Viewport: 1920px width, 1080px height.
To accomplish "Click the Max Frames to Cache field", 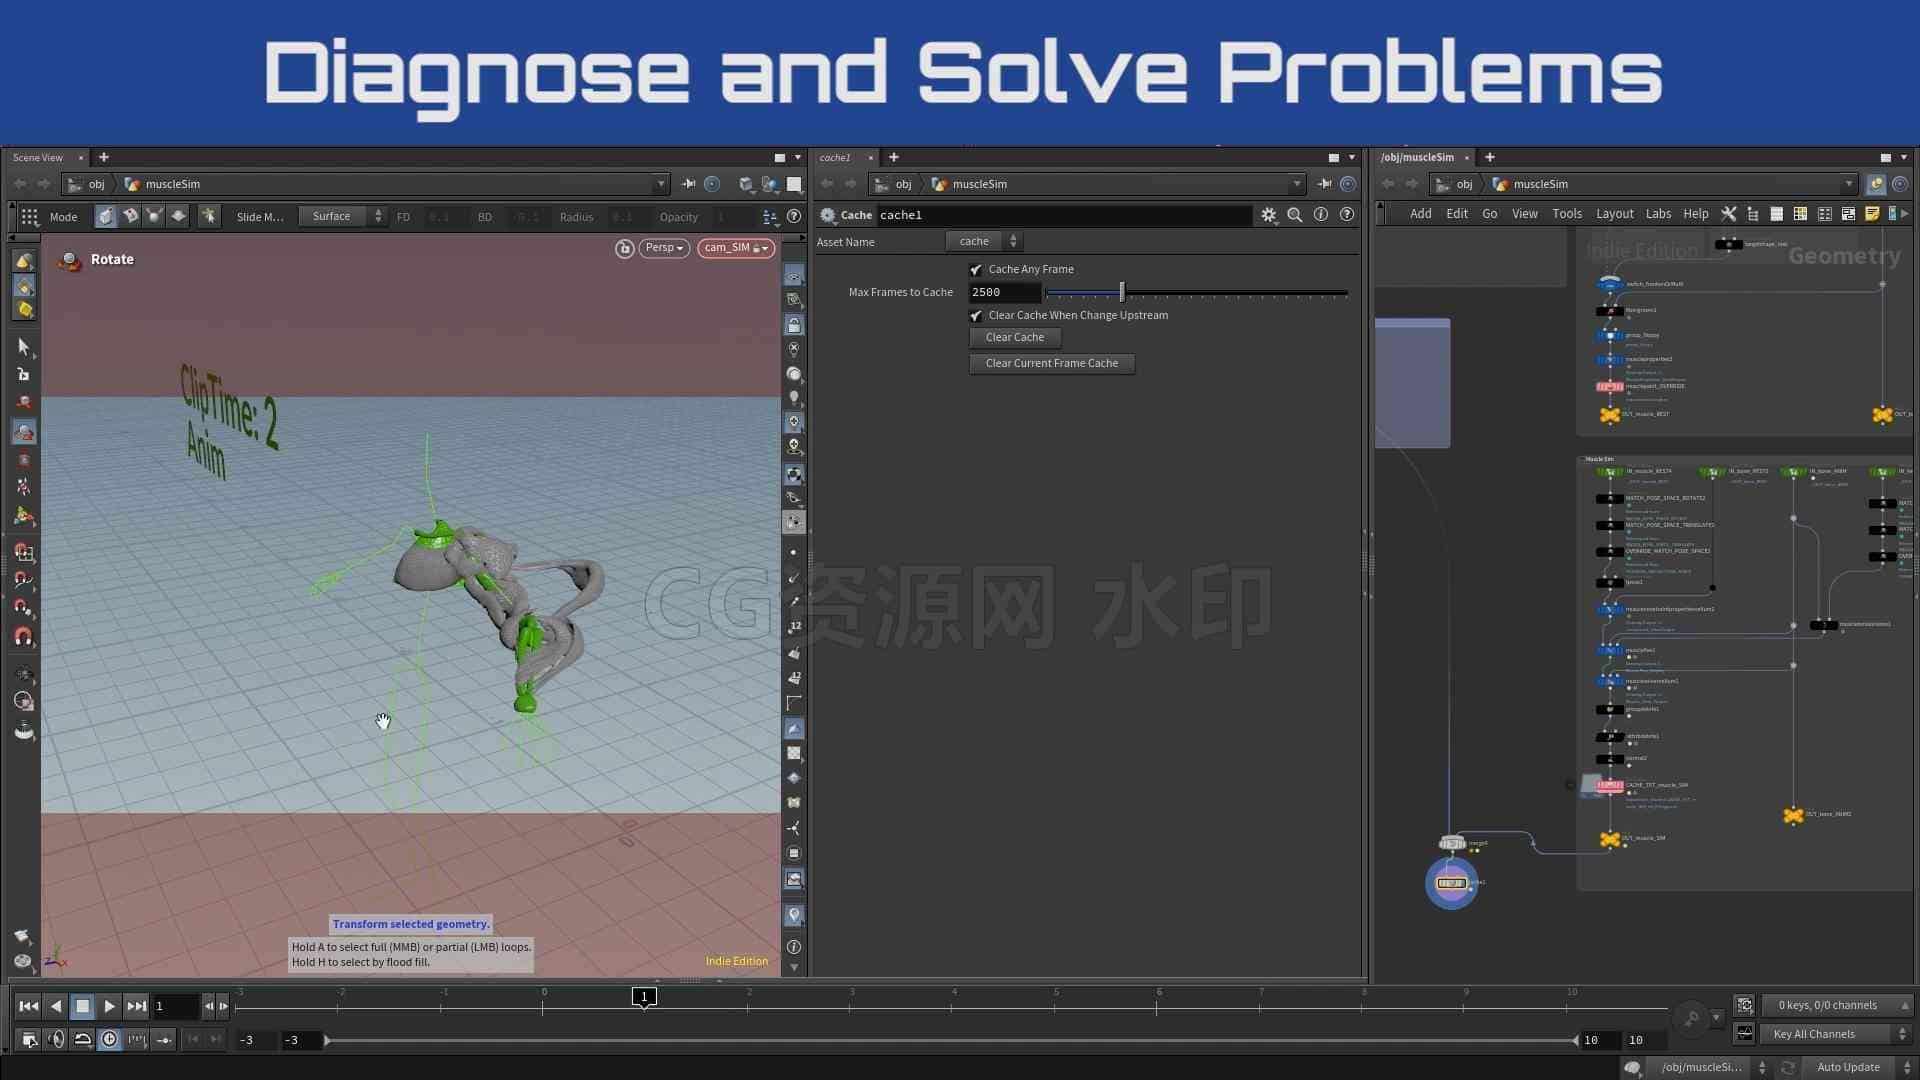I will (1005, 293).
